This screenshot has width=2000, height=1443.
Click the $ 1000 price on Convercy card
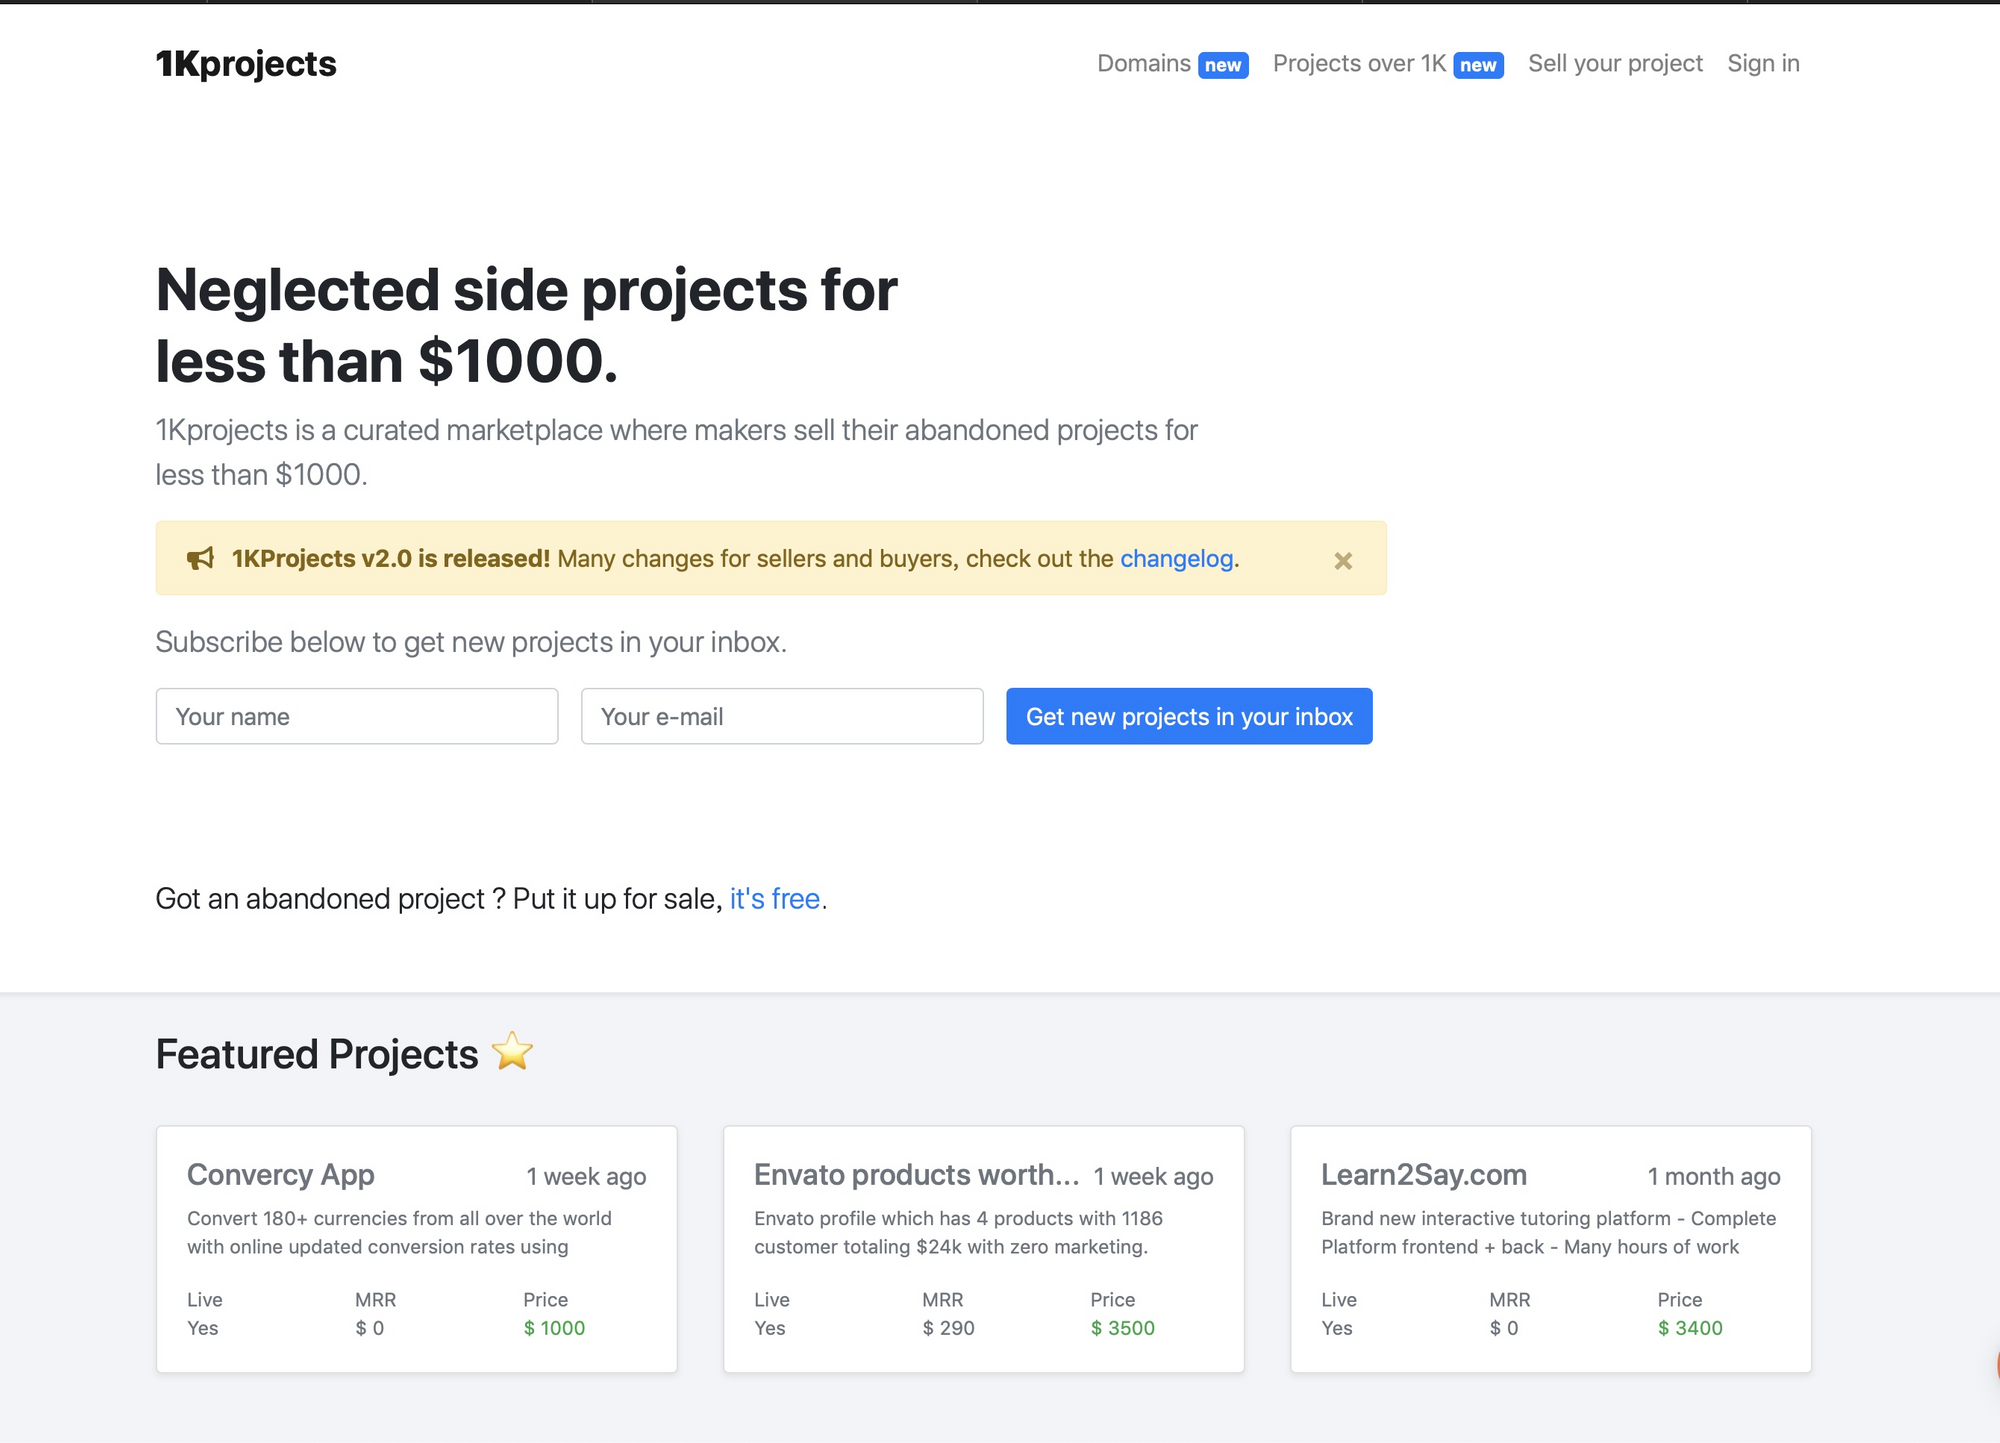click(x=554, y=1328)
